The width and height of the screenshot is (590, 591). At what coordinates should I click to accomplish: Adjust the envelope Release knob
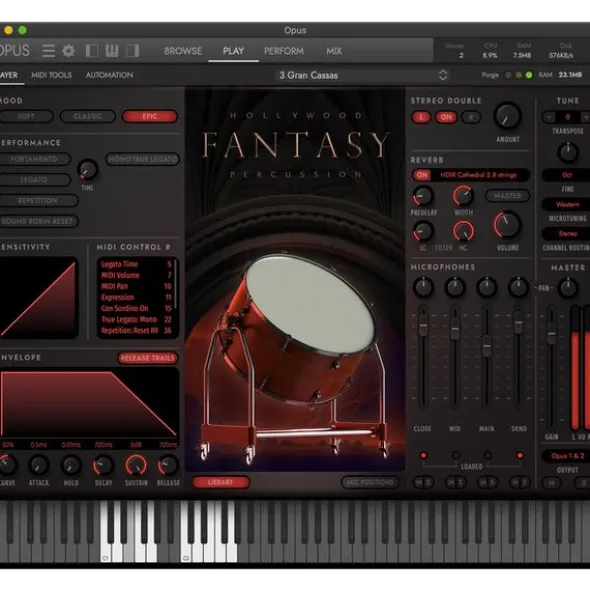[168, 466]
